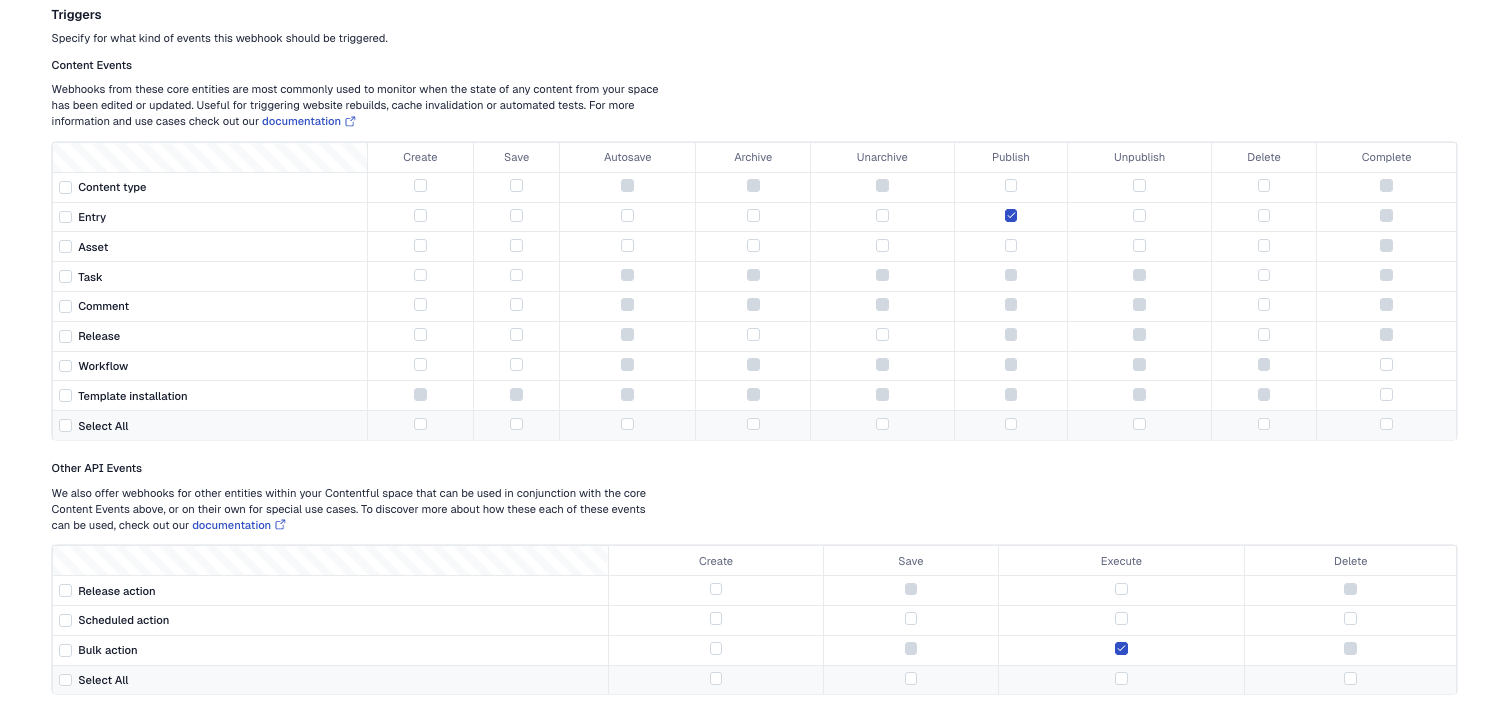The width and height of the screenshot is (1499, 706).
Task: Enable Create trigger for Content type
Action: [420, 186]
